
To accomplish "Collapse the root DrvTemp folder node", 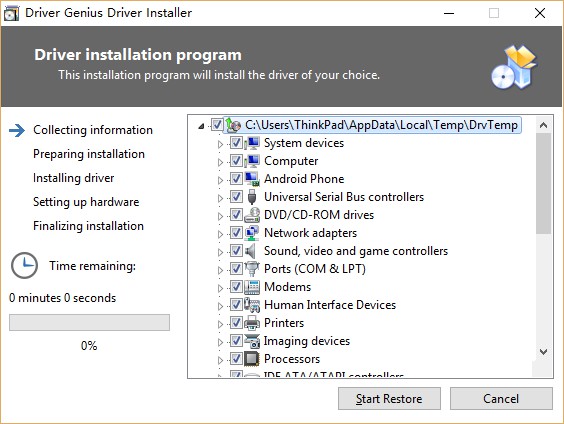I will point(201,126).
